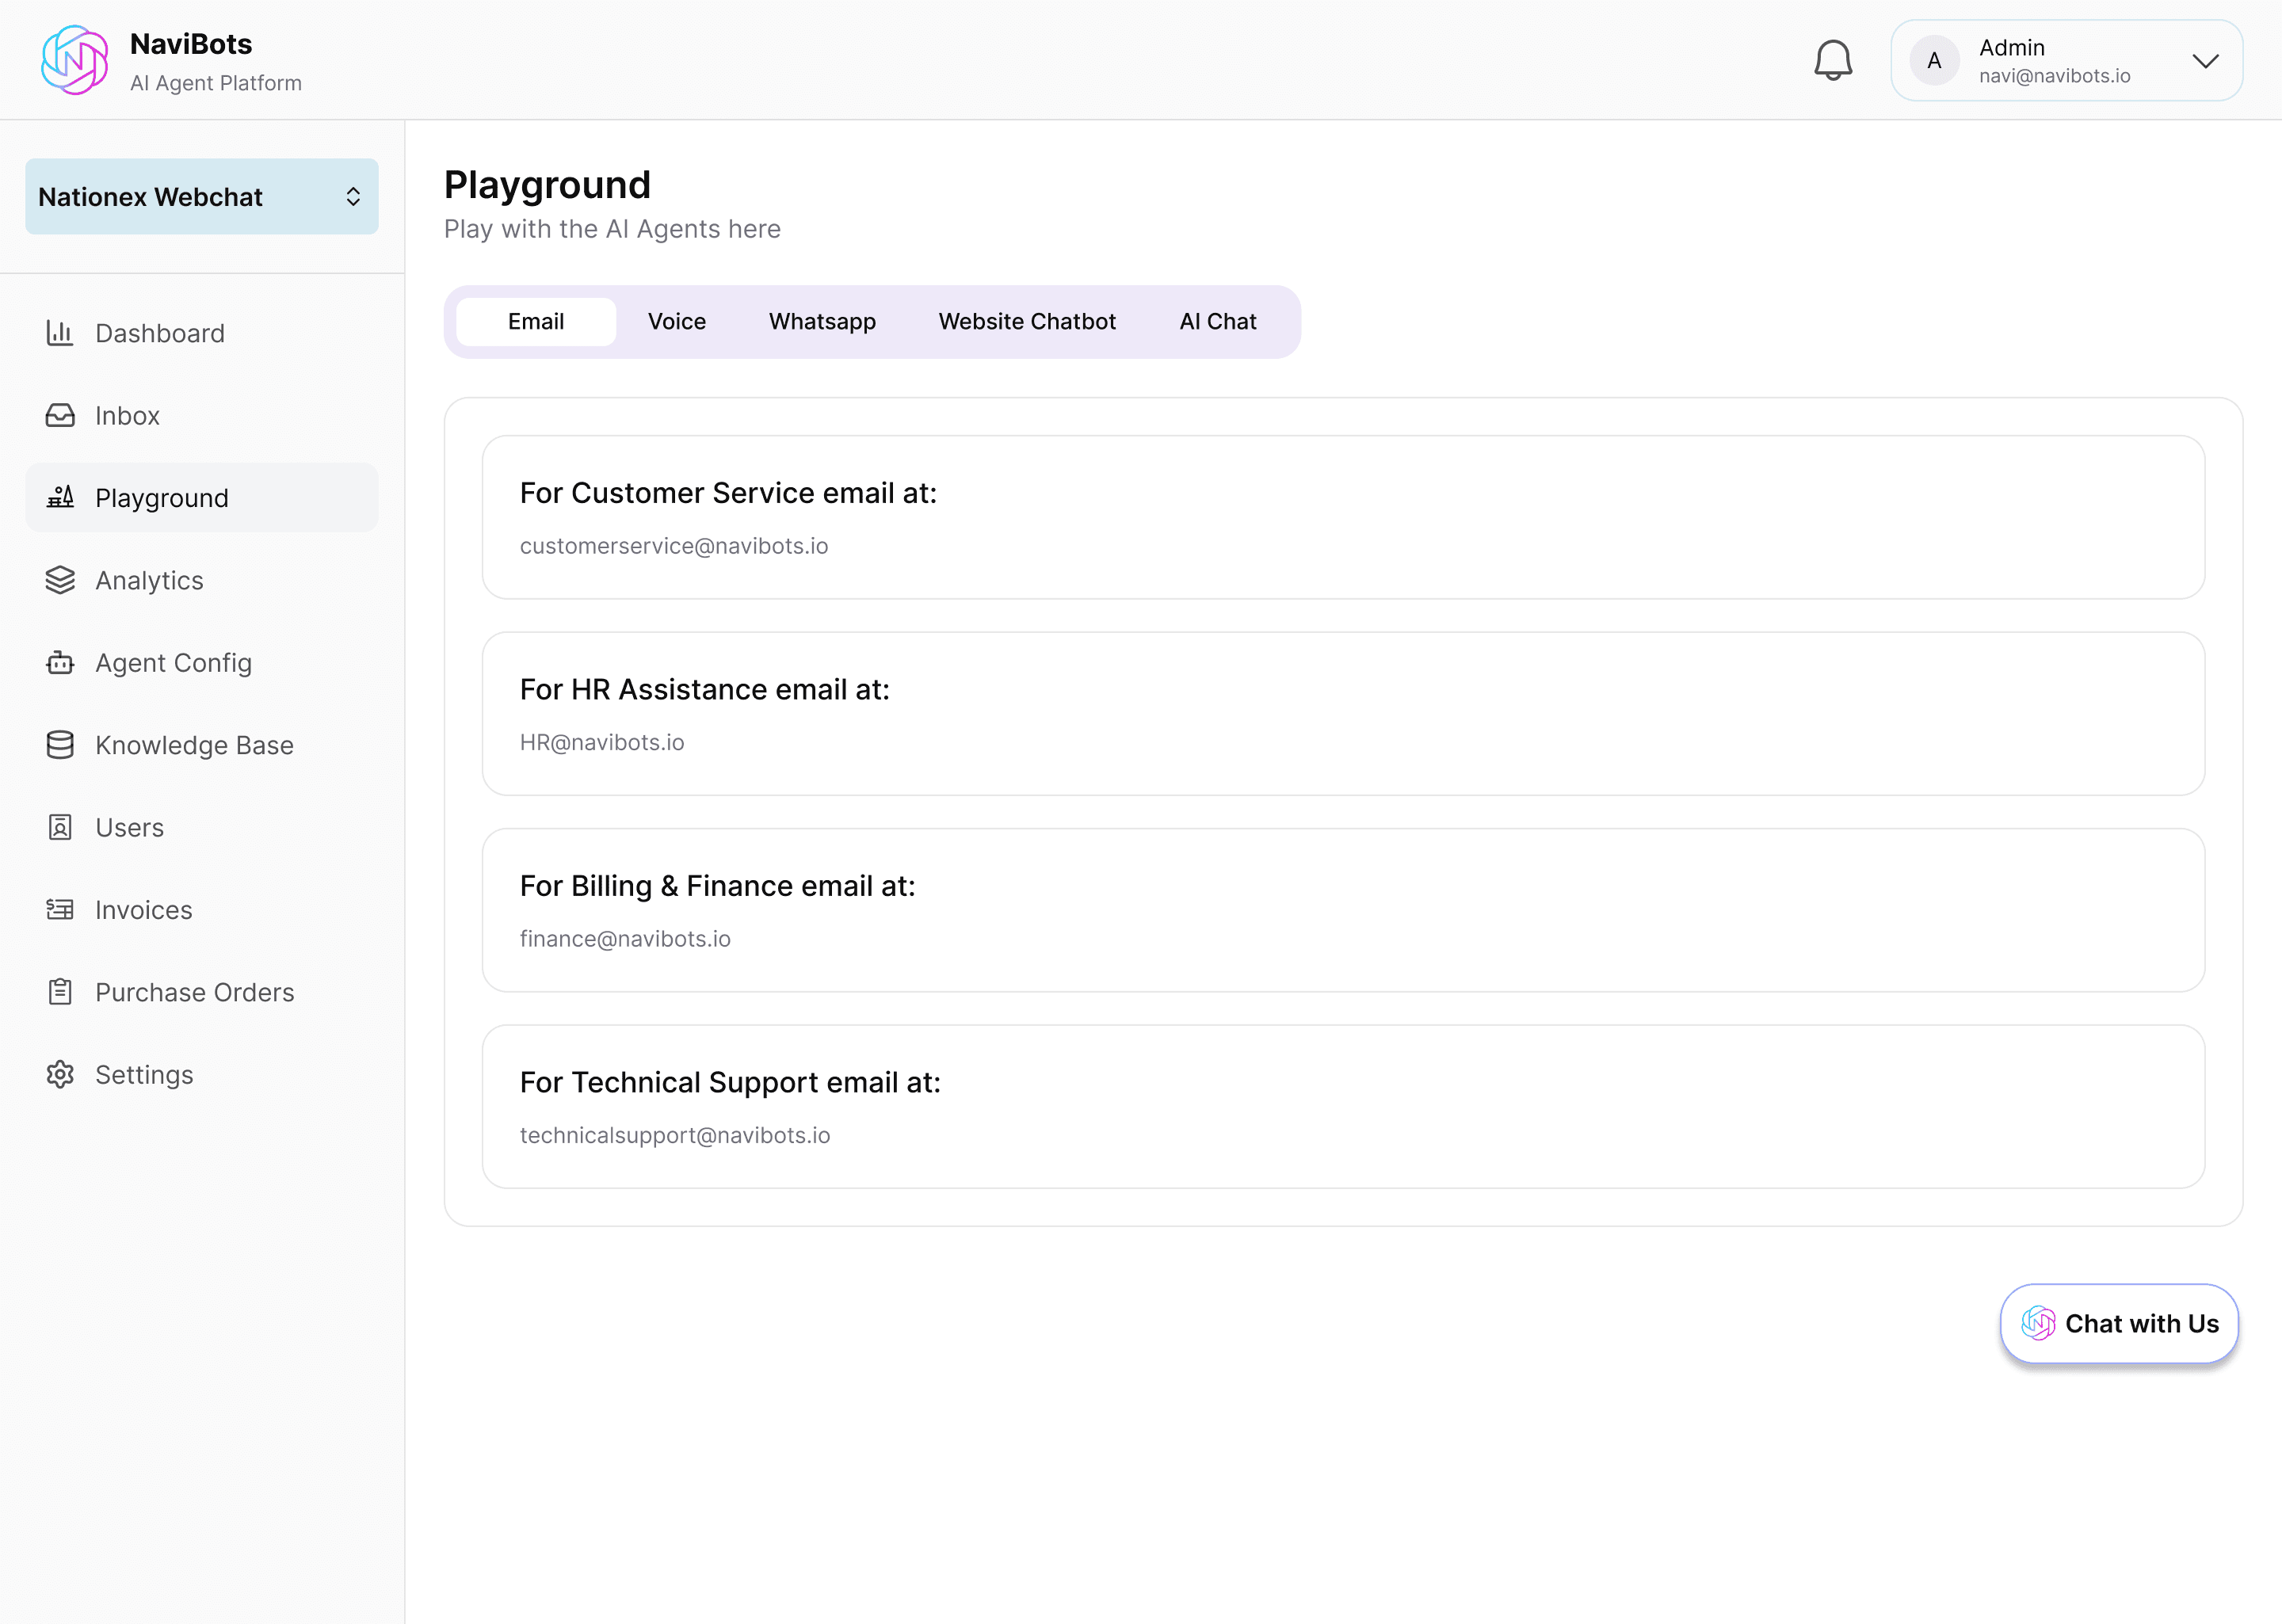The width and height of the screenshot is (2282, 1624).
Task: Open the Admin account dropdown chevron
Action: (2205, 61)
